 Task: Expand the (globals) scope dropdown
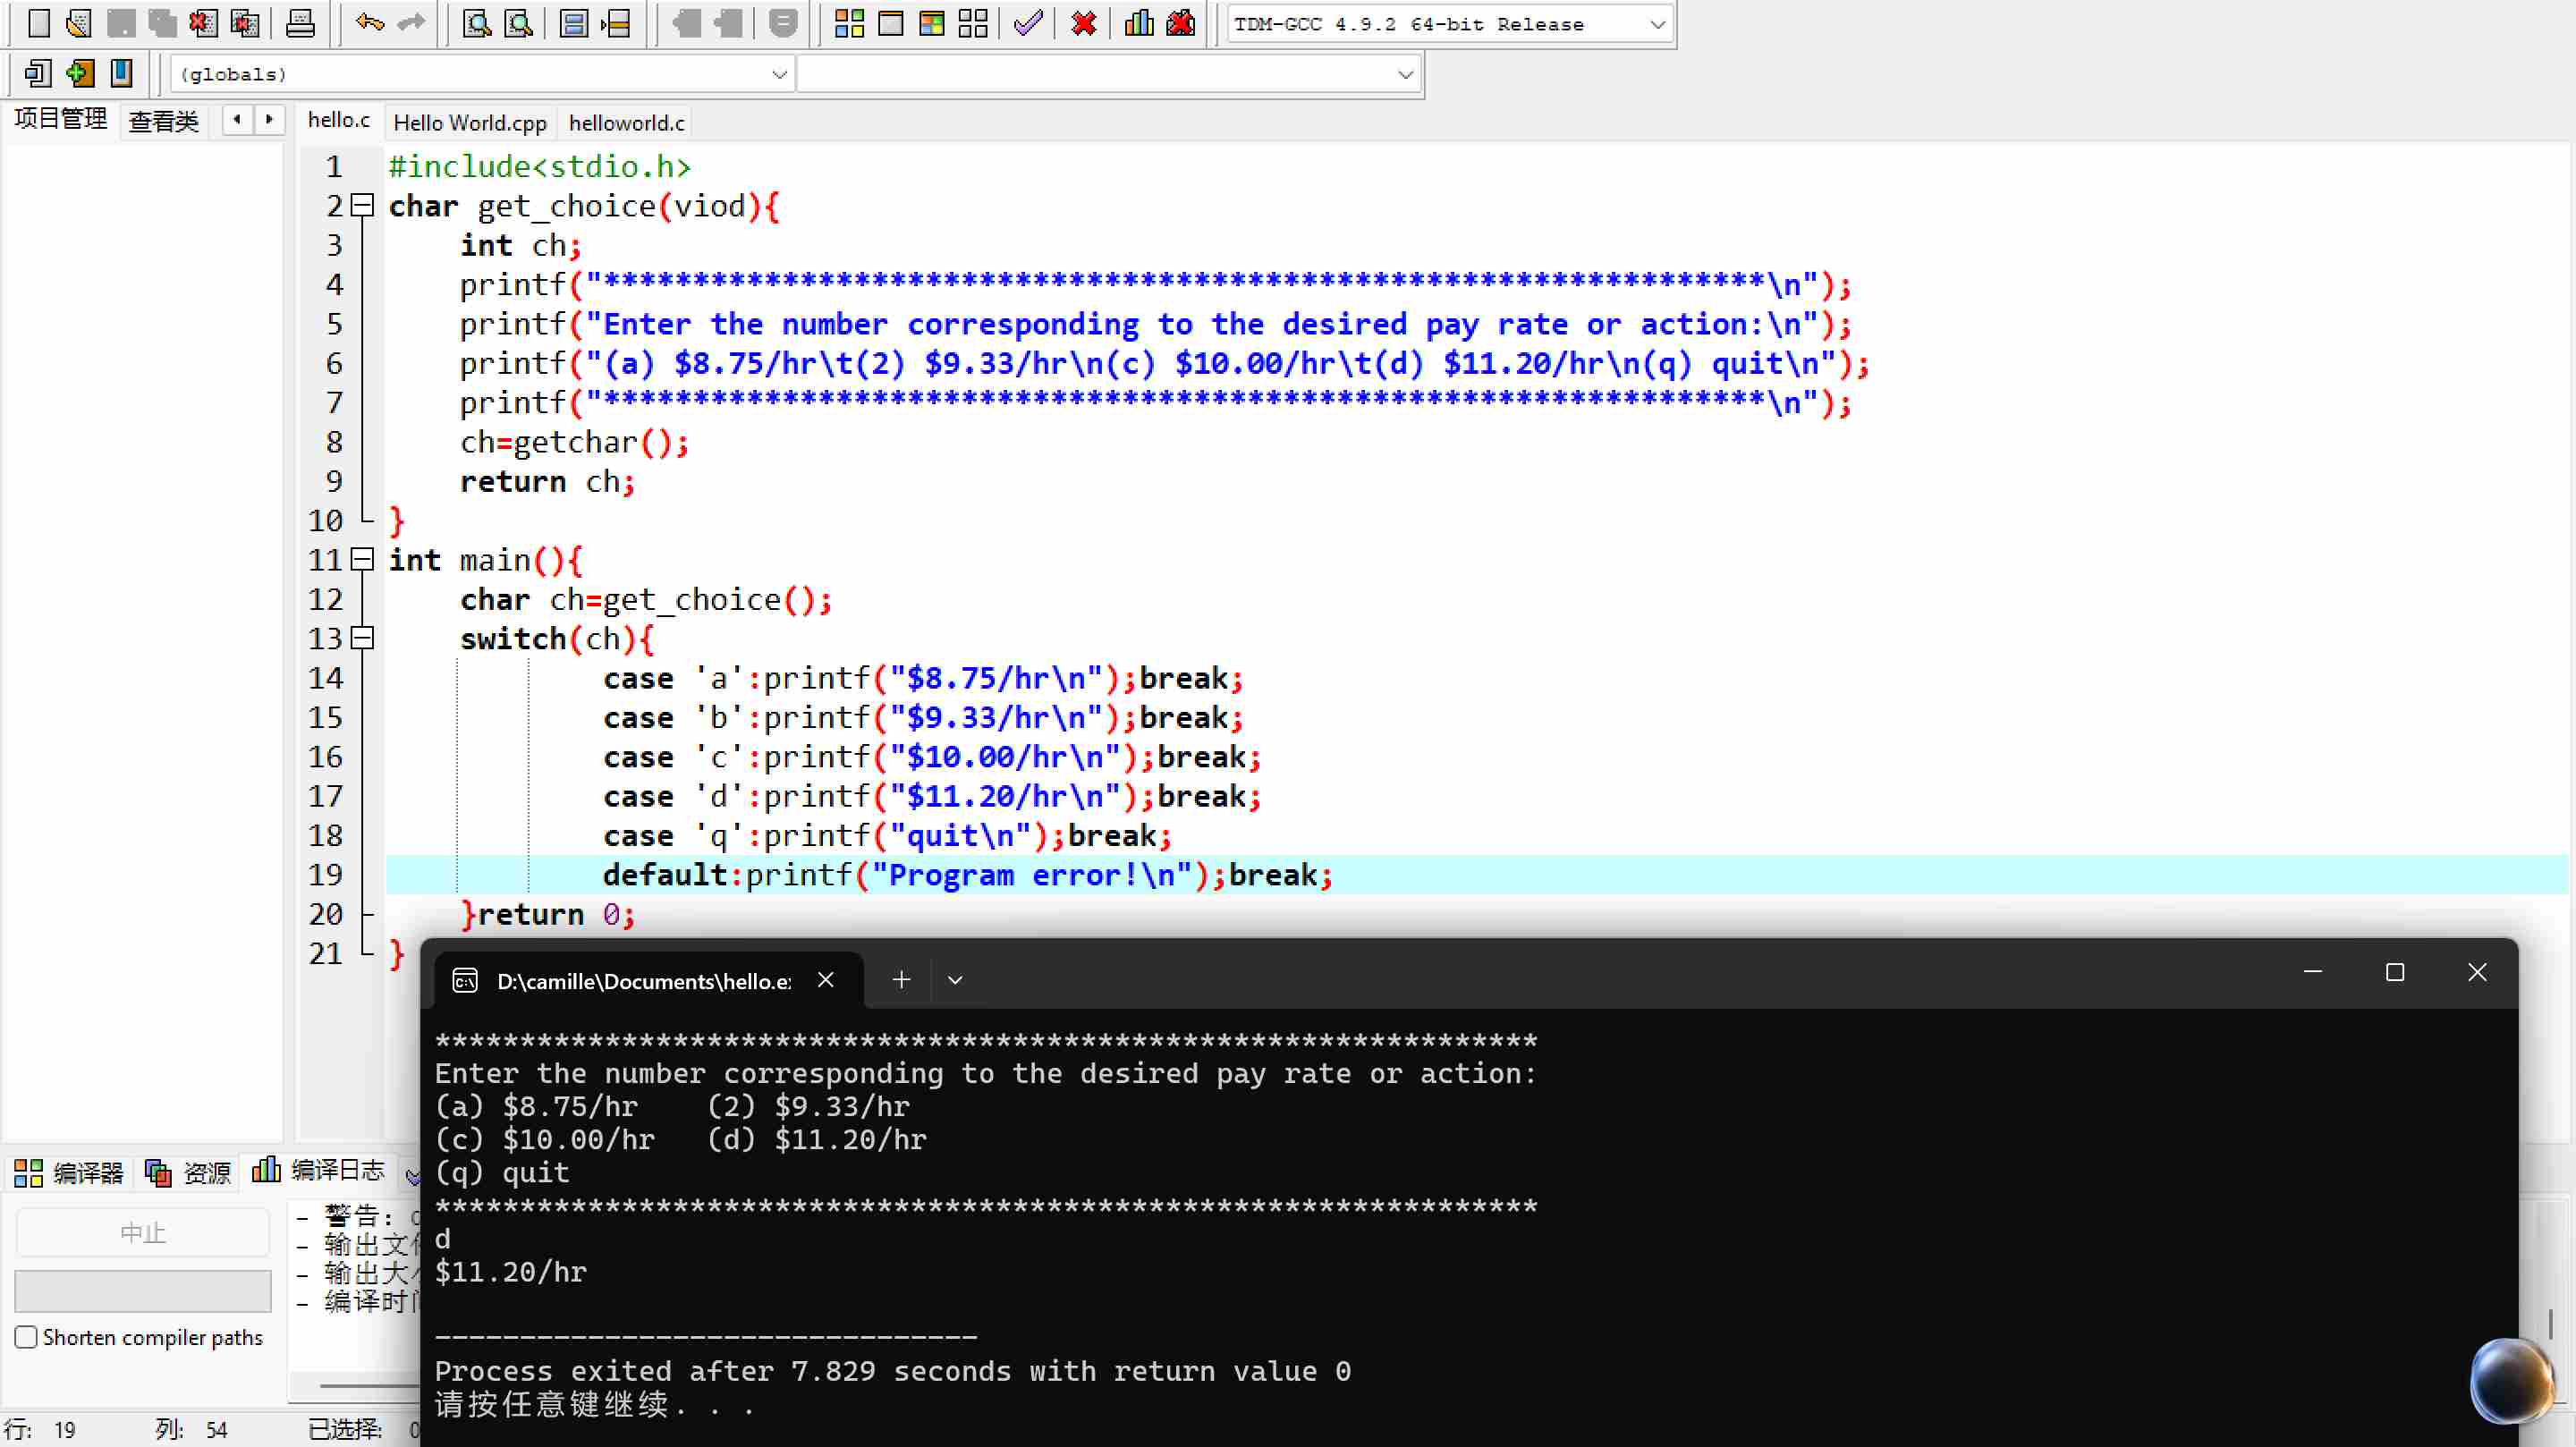click(x=779, y=74)
